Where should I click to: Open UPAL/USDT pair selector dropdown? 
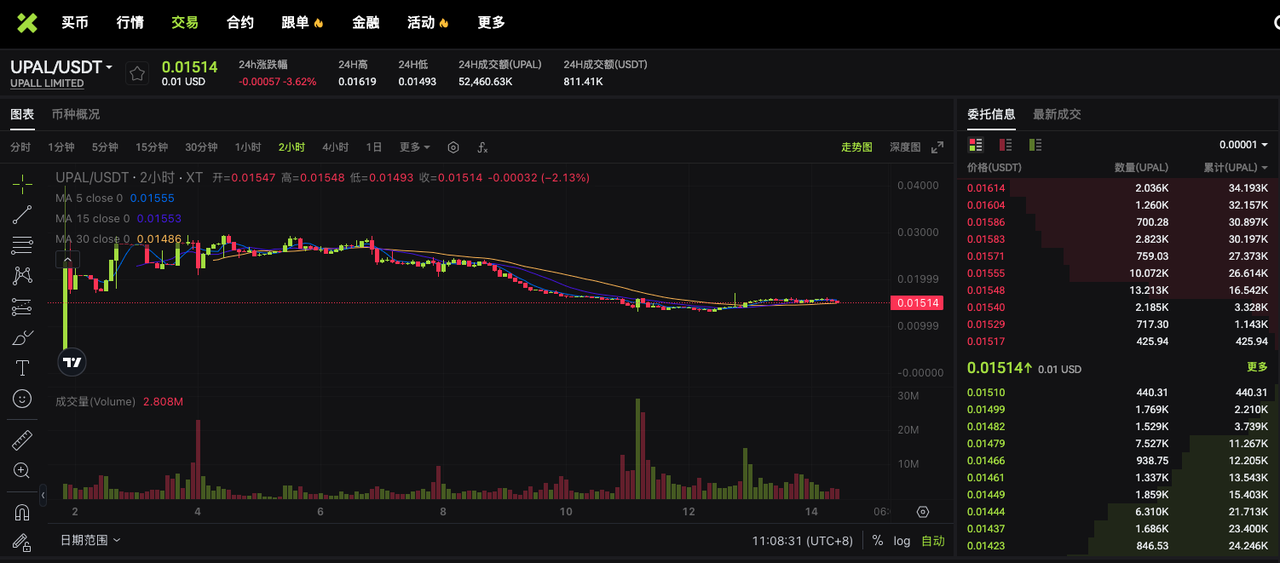pos(61,67)
